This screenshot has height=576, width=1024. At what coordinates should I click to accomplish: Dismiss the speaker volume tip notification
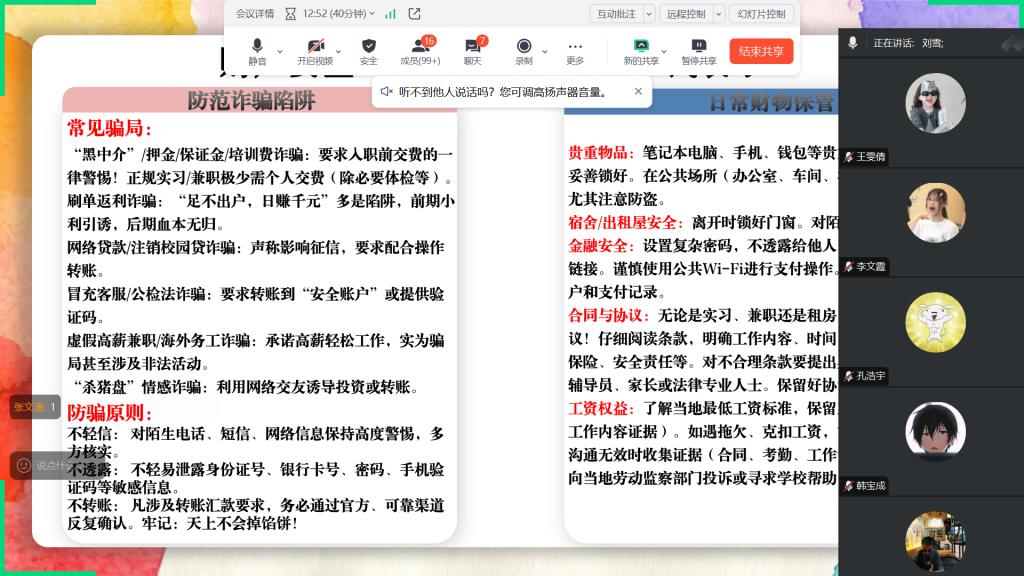[x=638, y=91]
